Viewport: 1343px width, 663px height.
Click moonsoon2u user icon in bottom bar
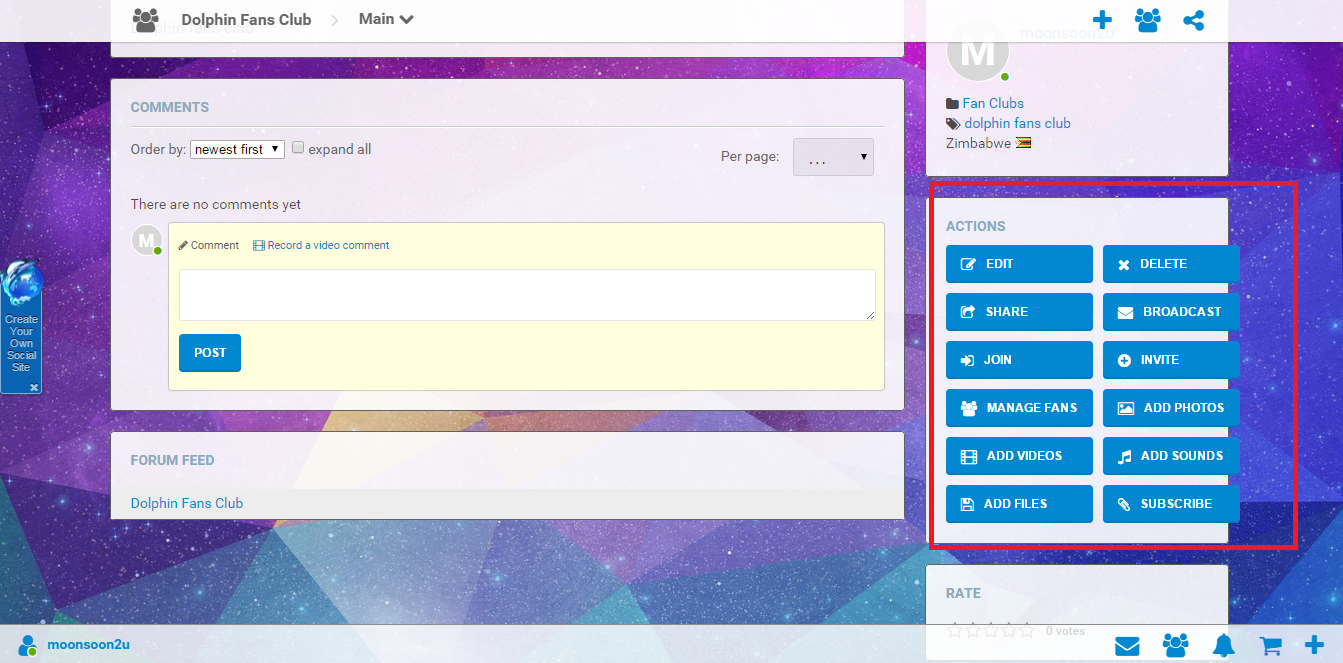point(28,645)
